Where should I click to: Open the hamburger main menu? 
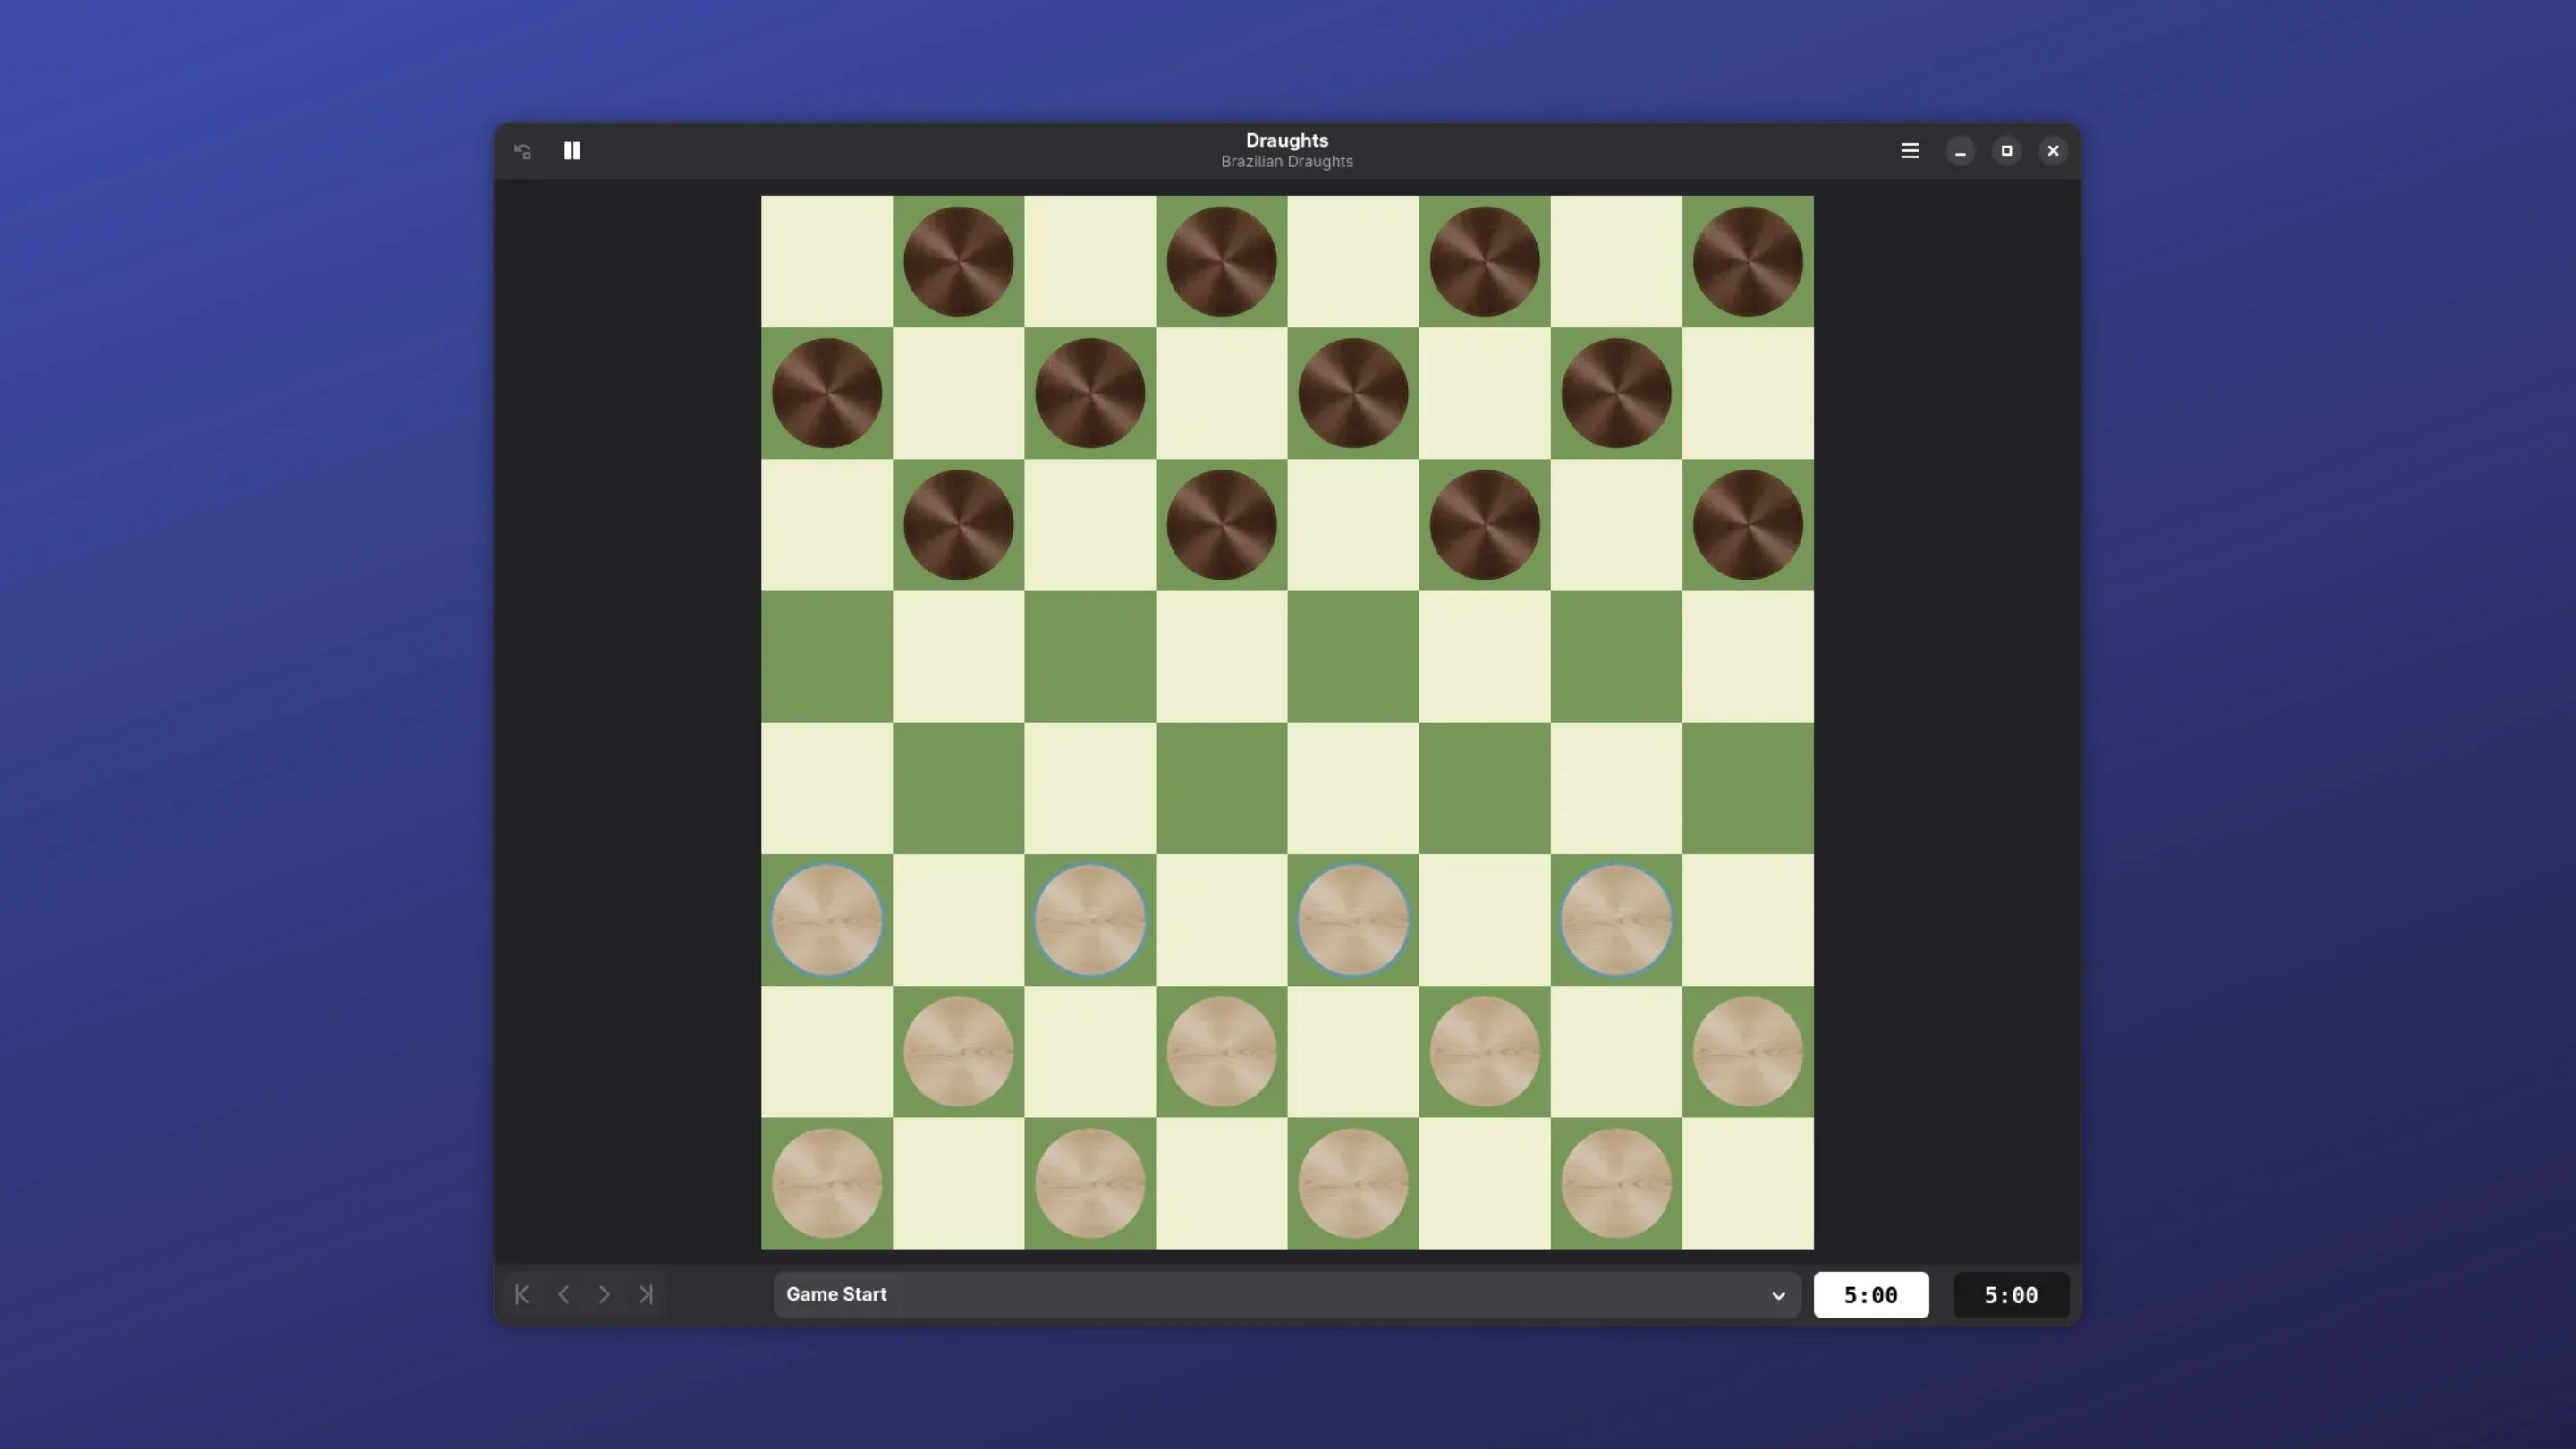pyautogui.click(x=1909, y=151)
